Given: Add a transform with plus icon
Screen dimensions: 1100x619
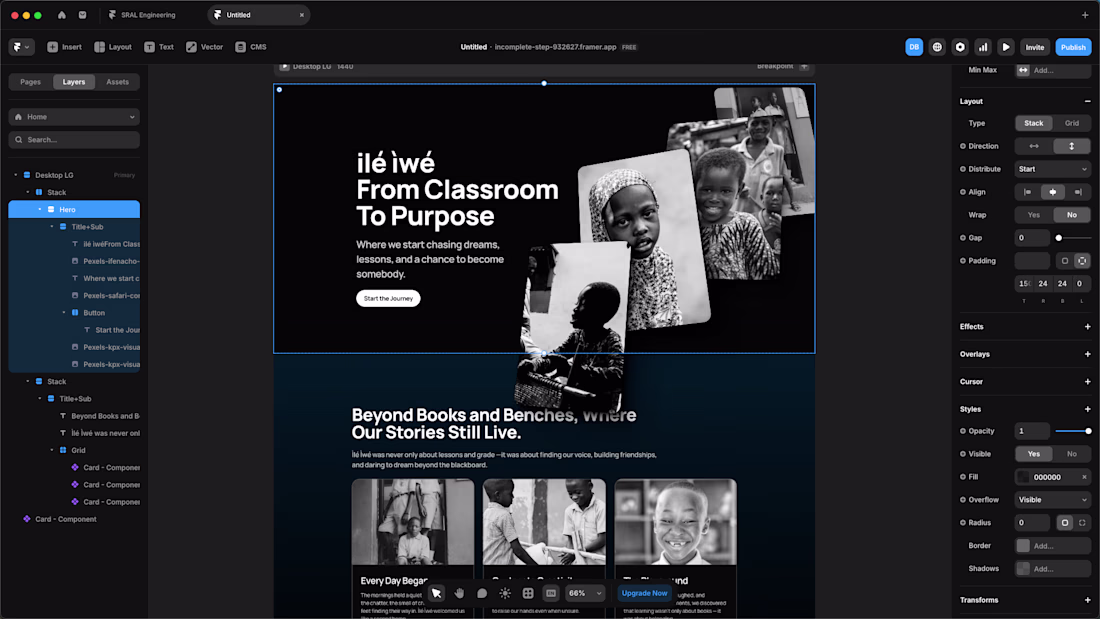Looking at the screenshot, I should point(1087,600).
